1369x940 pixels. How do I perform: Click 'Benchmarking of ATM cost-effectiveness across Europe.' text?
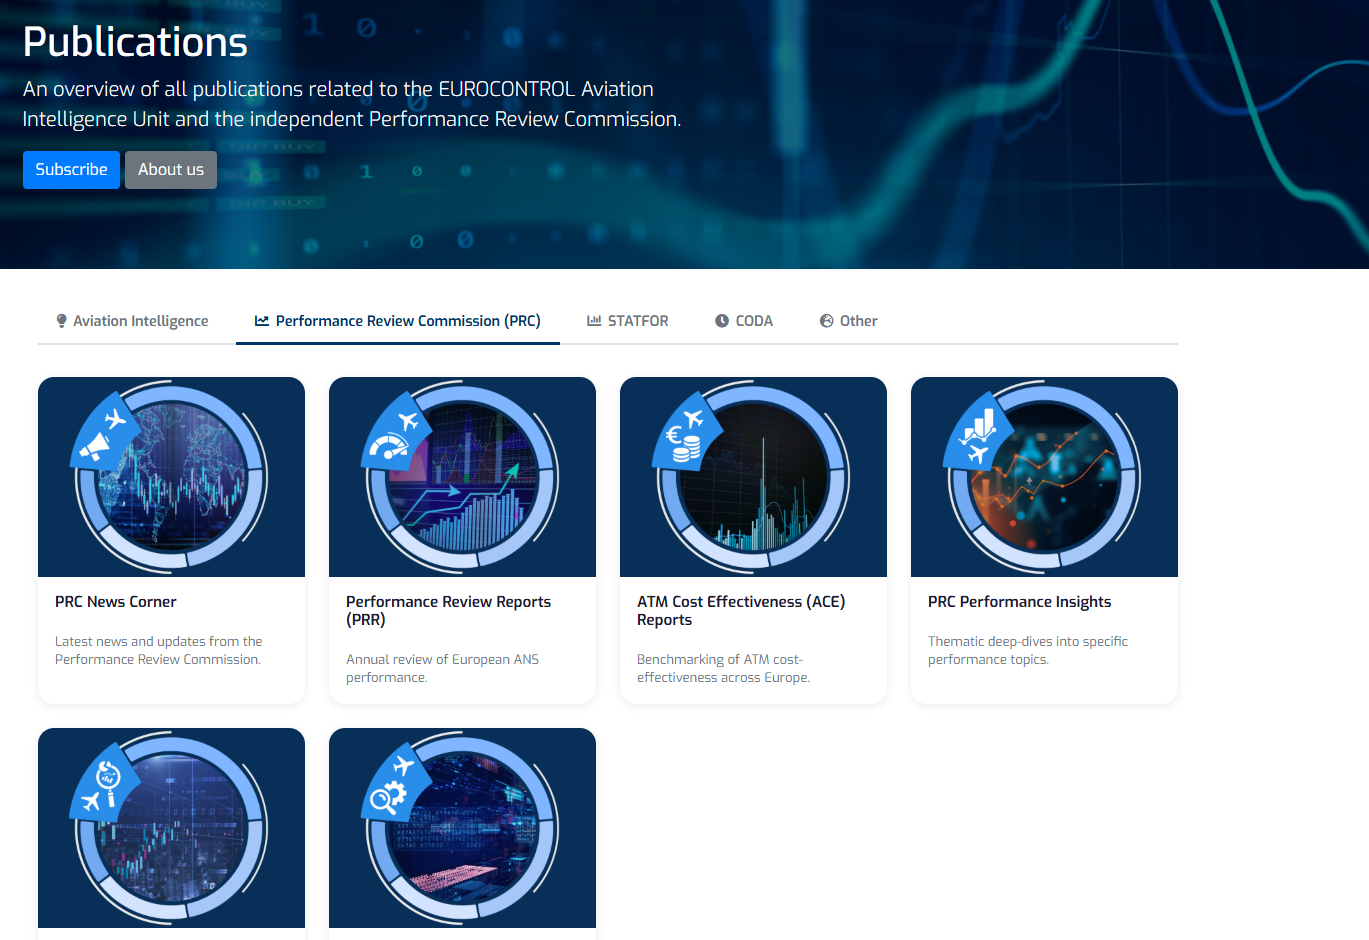tap(723, 669)
